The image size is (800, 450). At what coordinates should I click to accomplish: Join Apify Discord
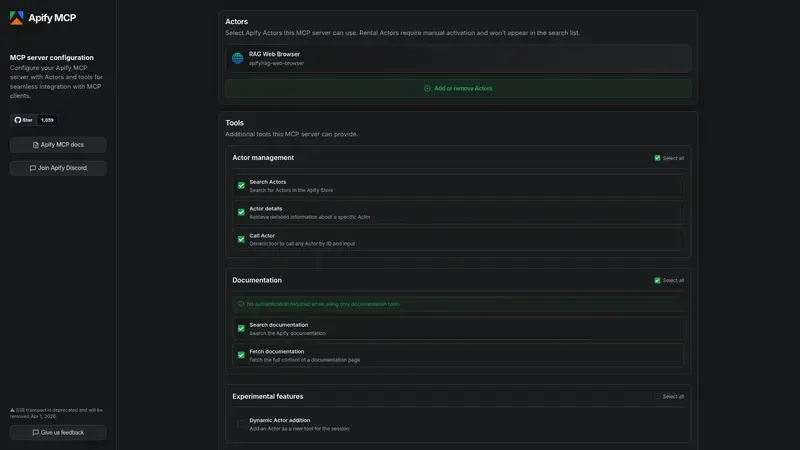pyautogui.click(x=58, y=168)
